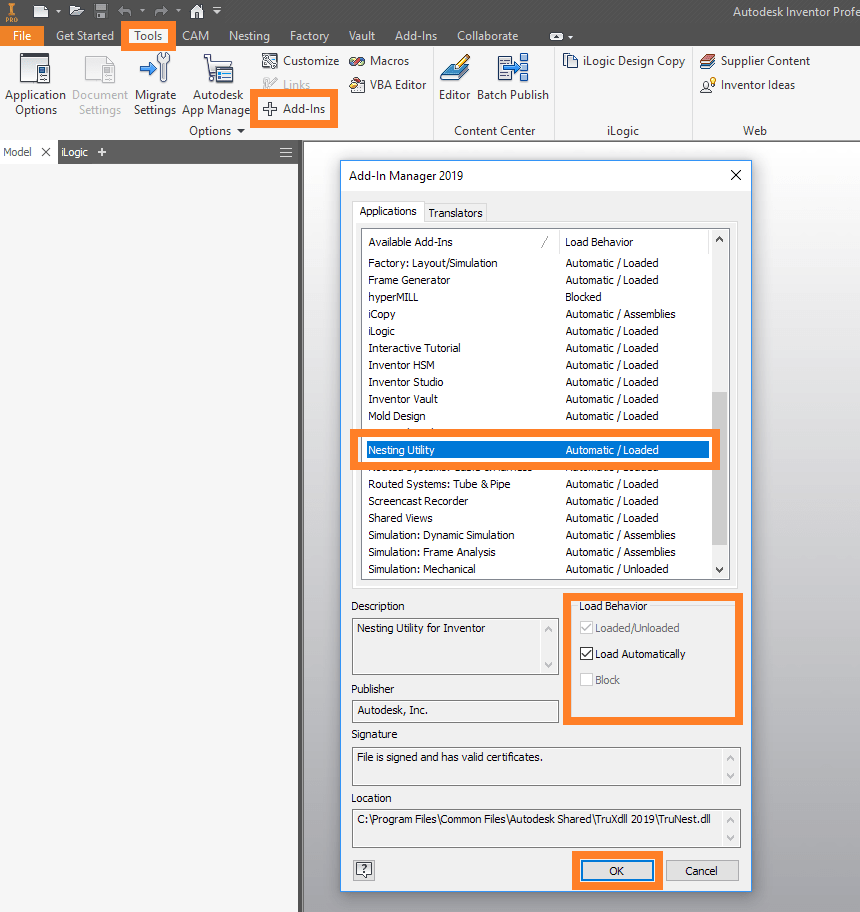Screen dimensions: 860x912
Task: Open Supplier Content
Action: pyautogui.click(x=755, y=61)
